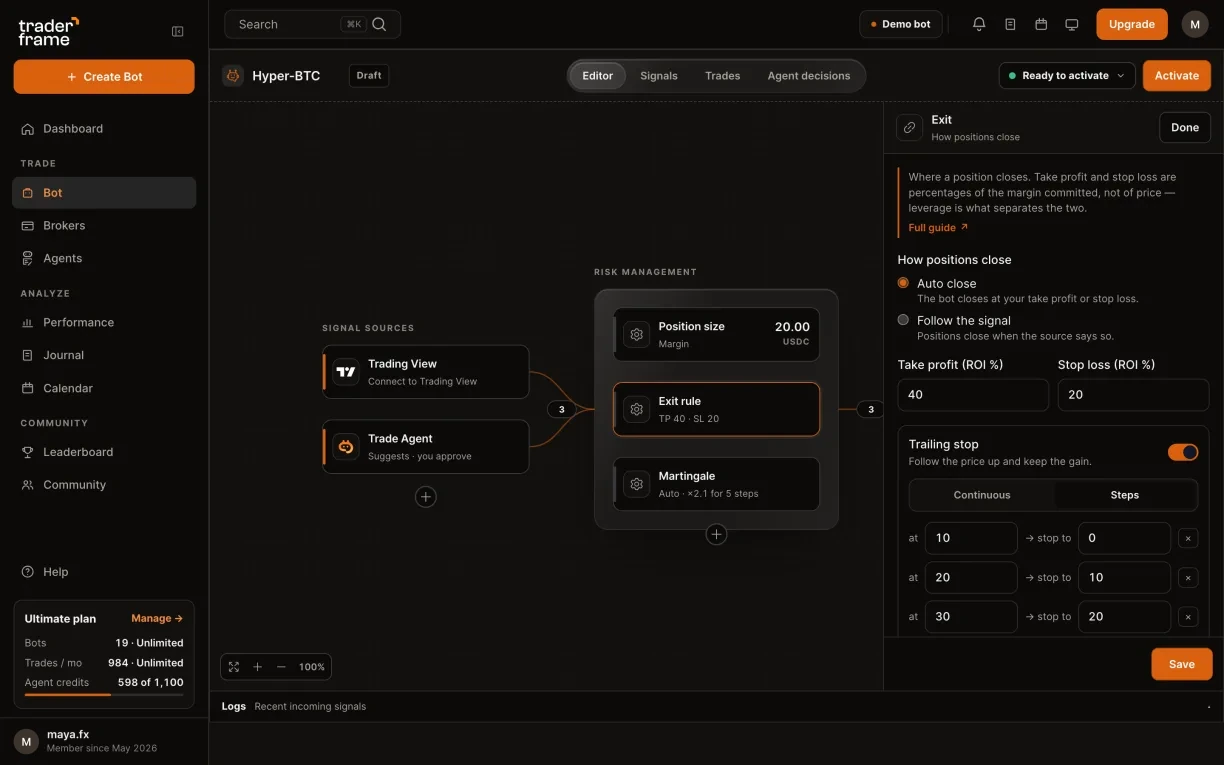
Task: Open the Full guide link
Action: (x=938, y=228)
